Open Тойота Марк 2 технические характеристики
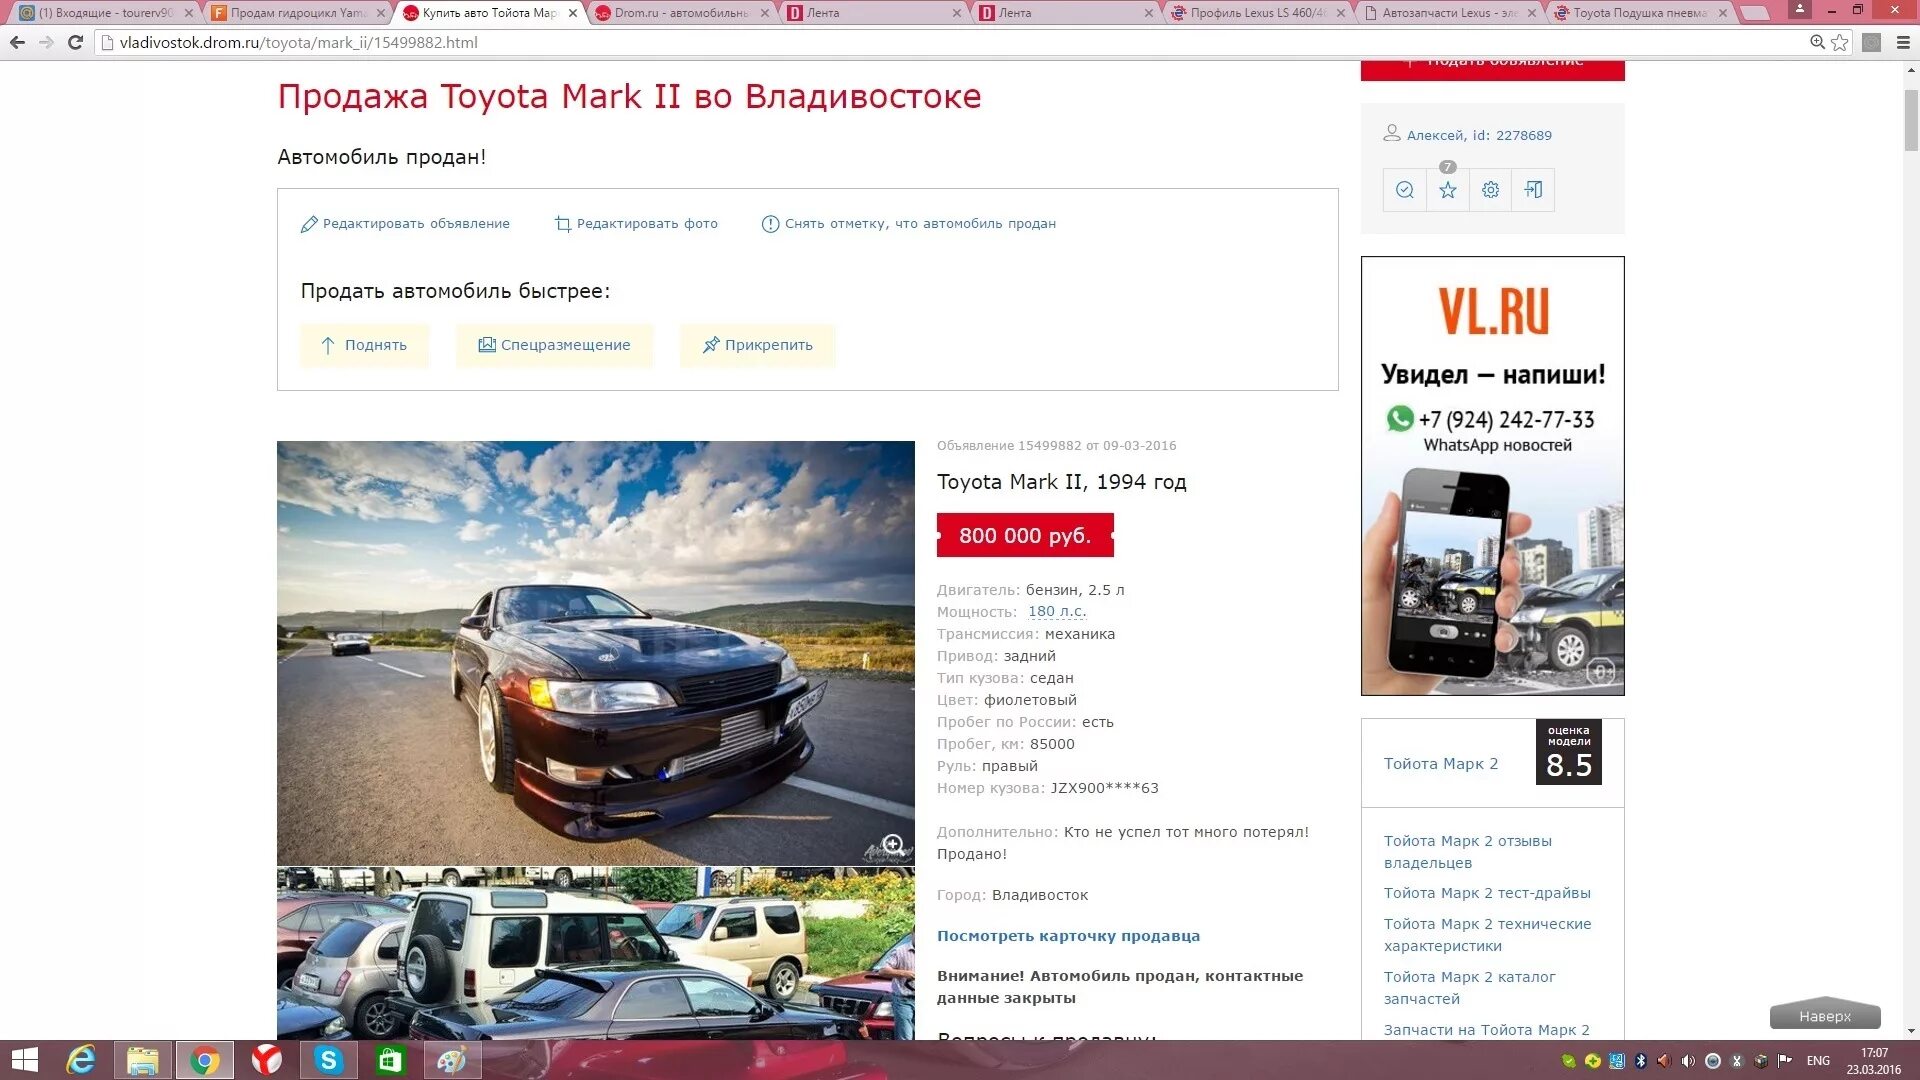This screenshot has height=1080, width=1920. (x=1487, y=935)
